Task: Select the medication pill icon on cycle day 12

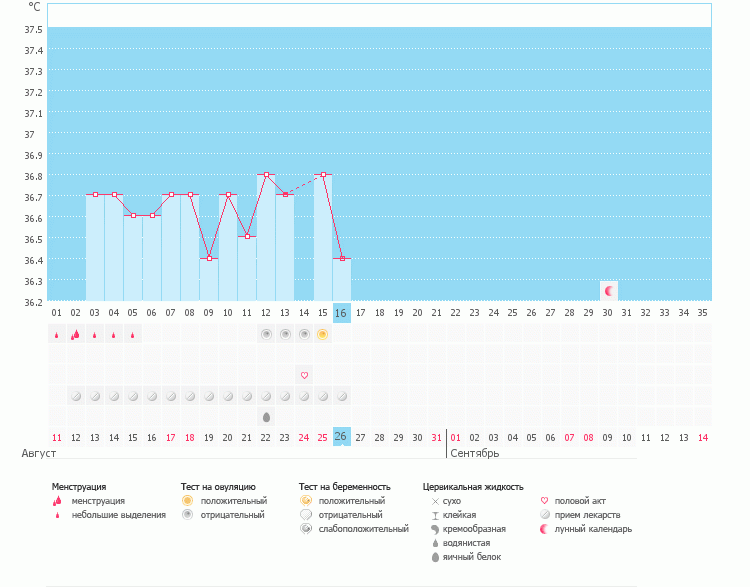Action: click(x=266, y=396)
